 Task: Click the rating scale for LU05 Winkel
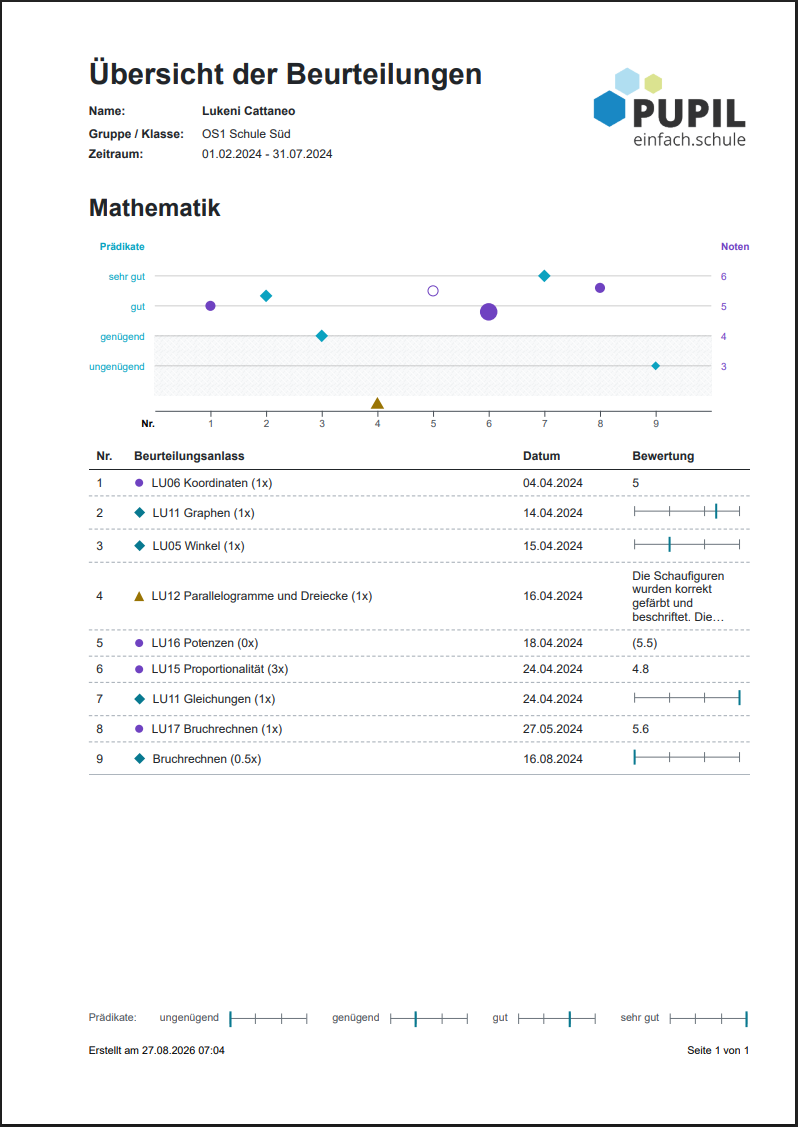[x=687, y=545]
